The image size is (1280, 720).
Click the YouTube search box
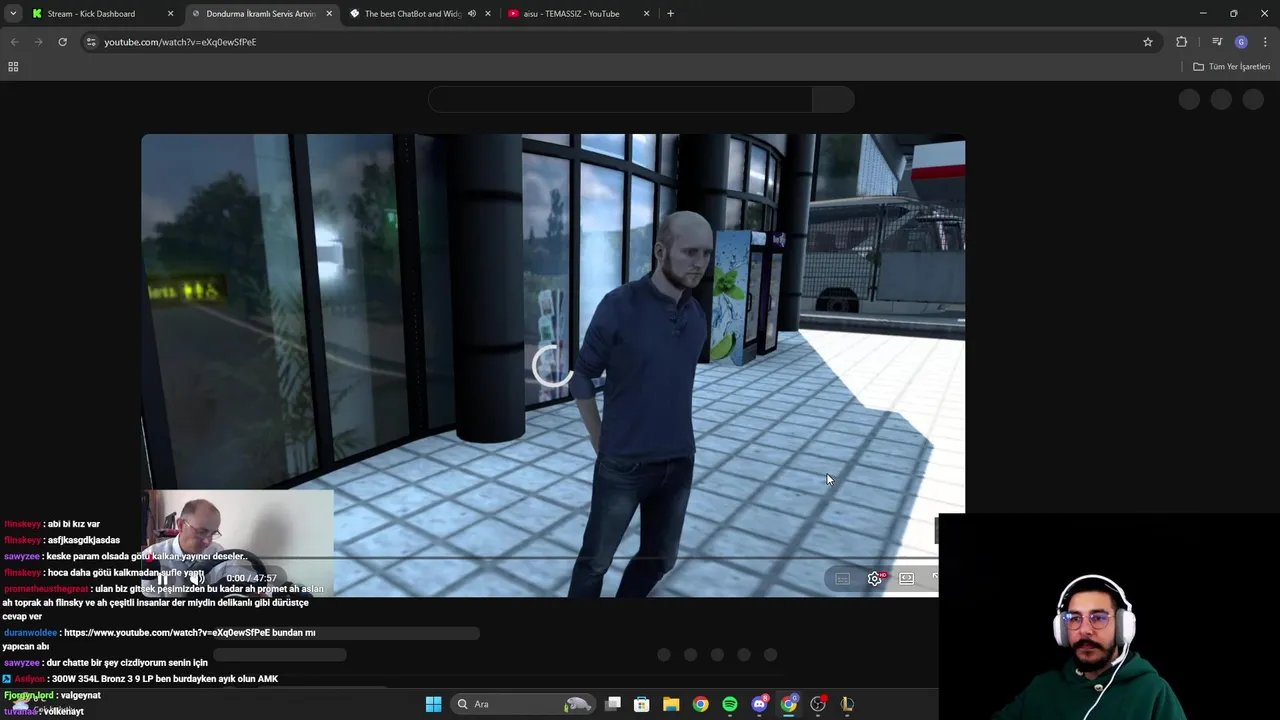[x=620, y=99]
